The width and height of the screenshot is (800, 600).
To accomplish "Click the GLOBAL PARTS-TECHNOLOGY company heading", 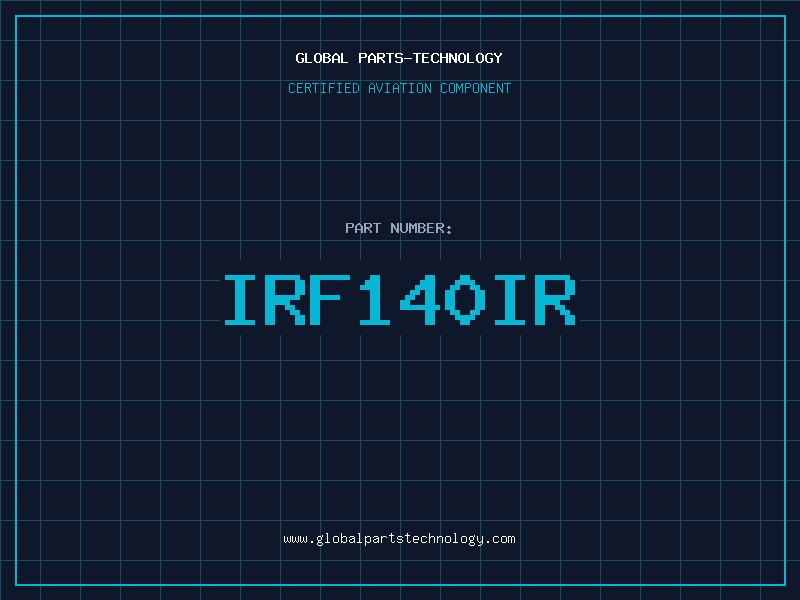I will coord(399,58).
